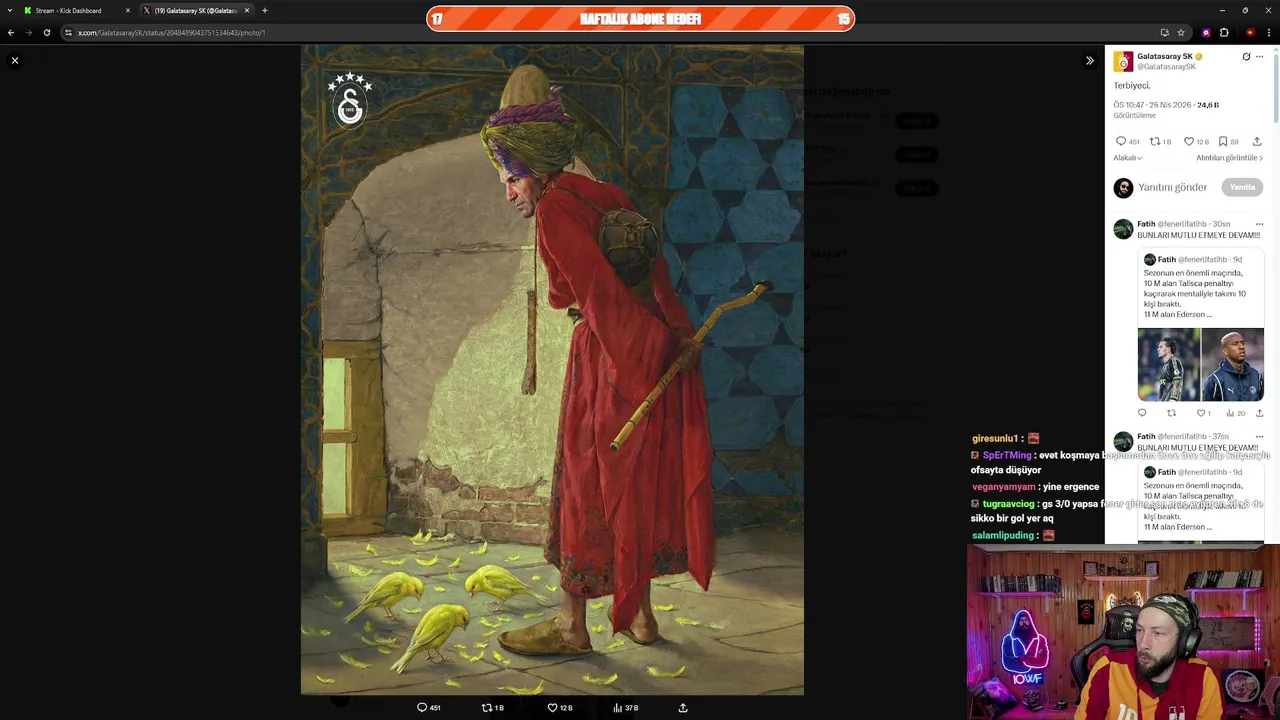Close the photo viewer with the X icon
The width and height of the screenshot is (1280, 720).
[15, 61]
